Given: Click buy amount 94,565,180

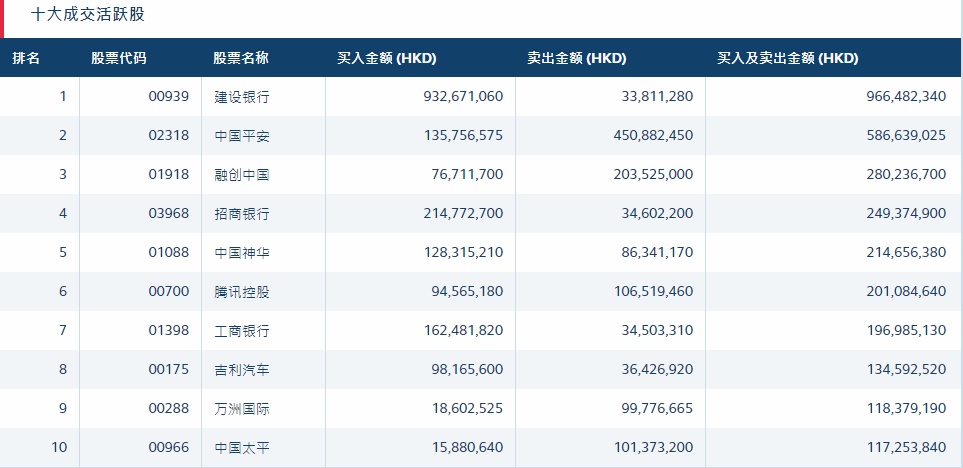Looking at the screenshot, I should click(x=469, y=291).
